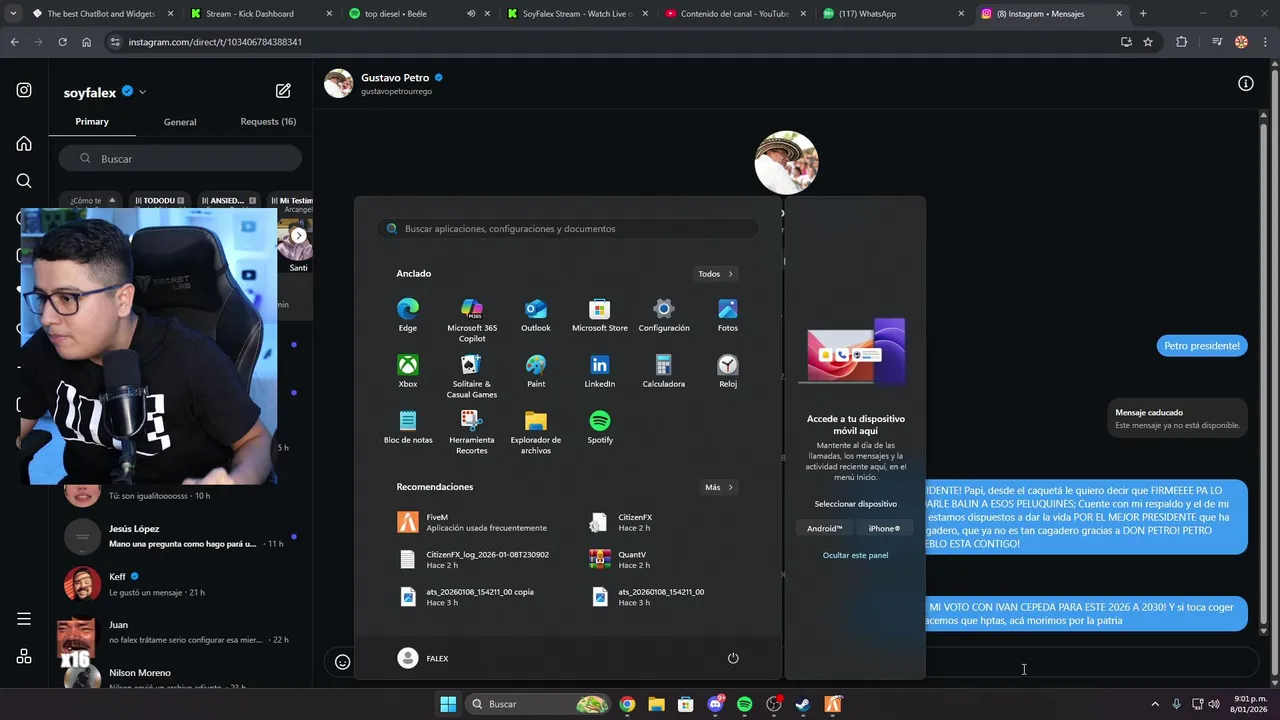Select Android device option

click(x=825, y=528)
